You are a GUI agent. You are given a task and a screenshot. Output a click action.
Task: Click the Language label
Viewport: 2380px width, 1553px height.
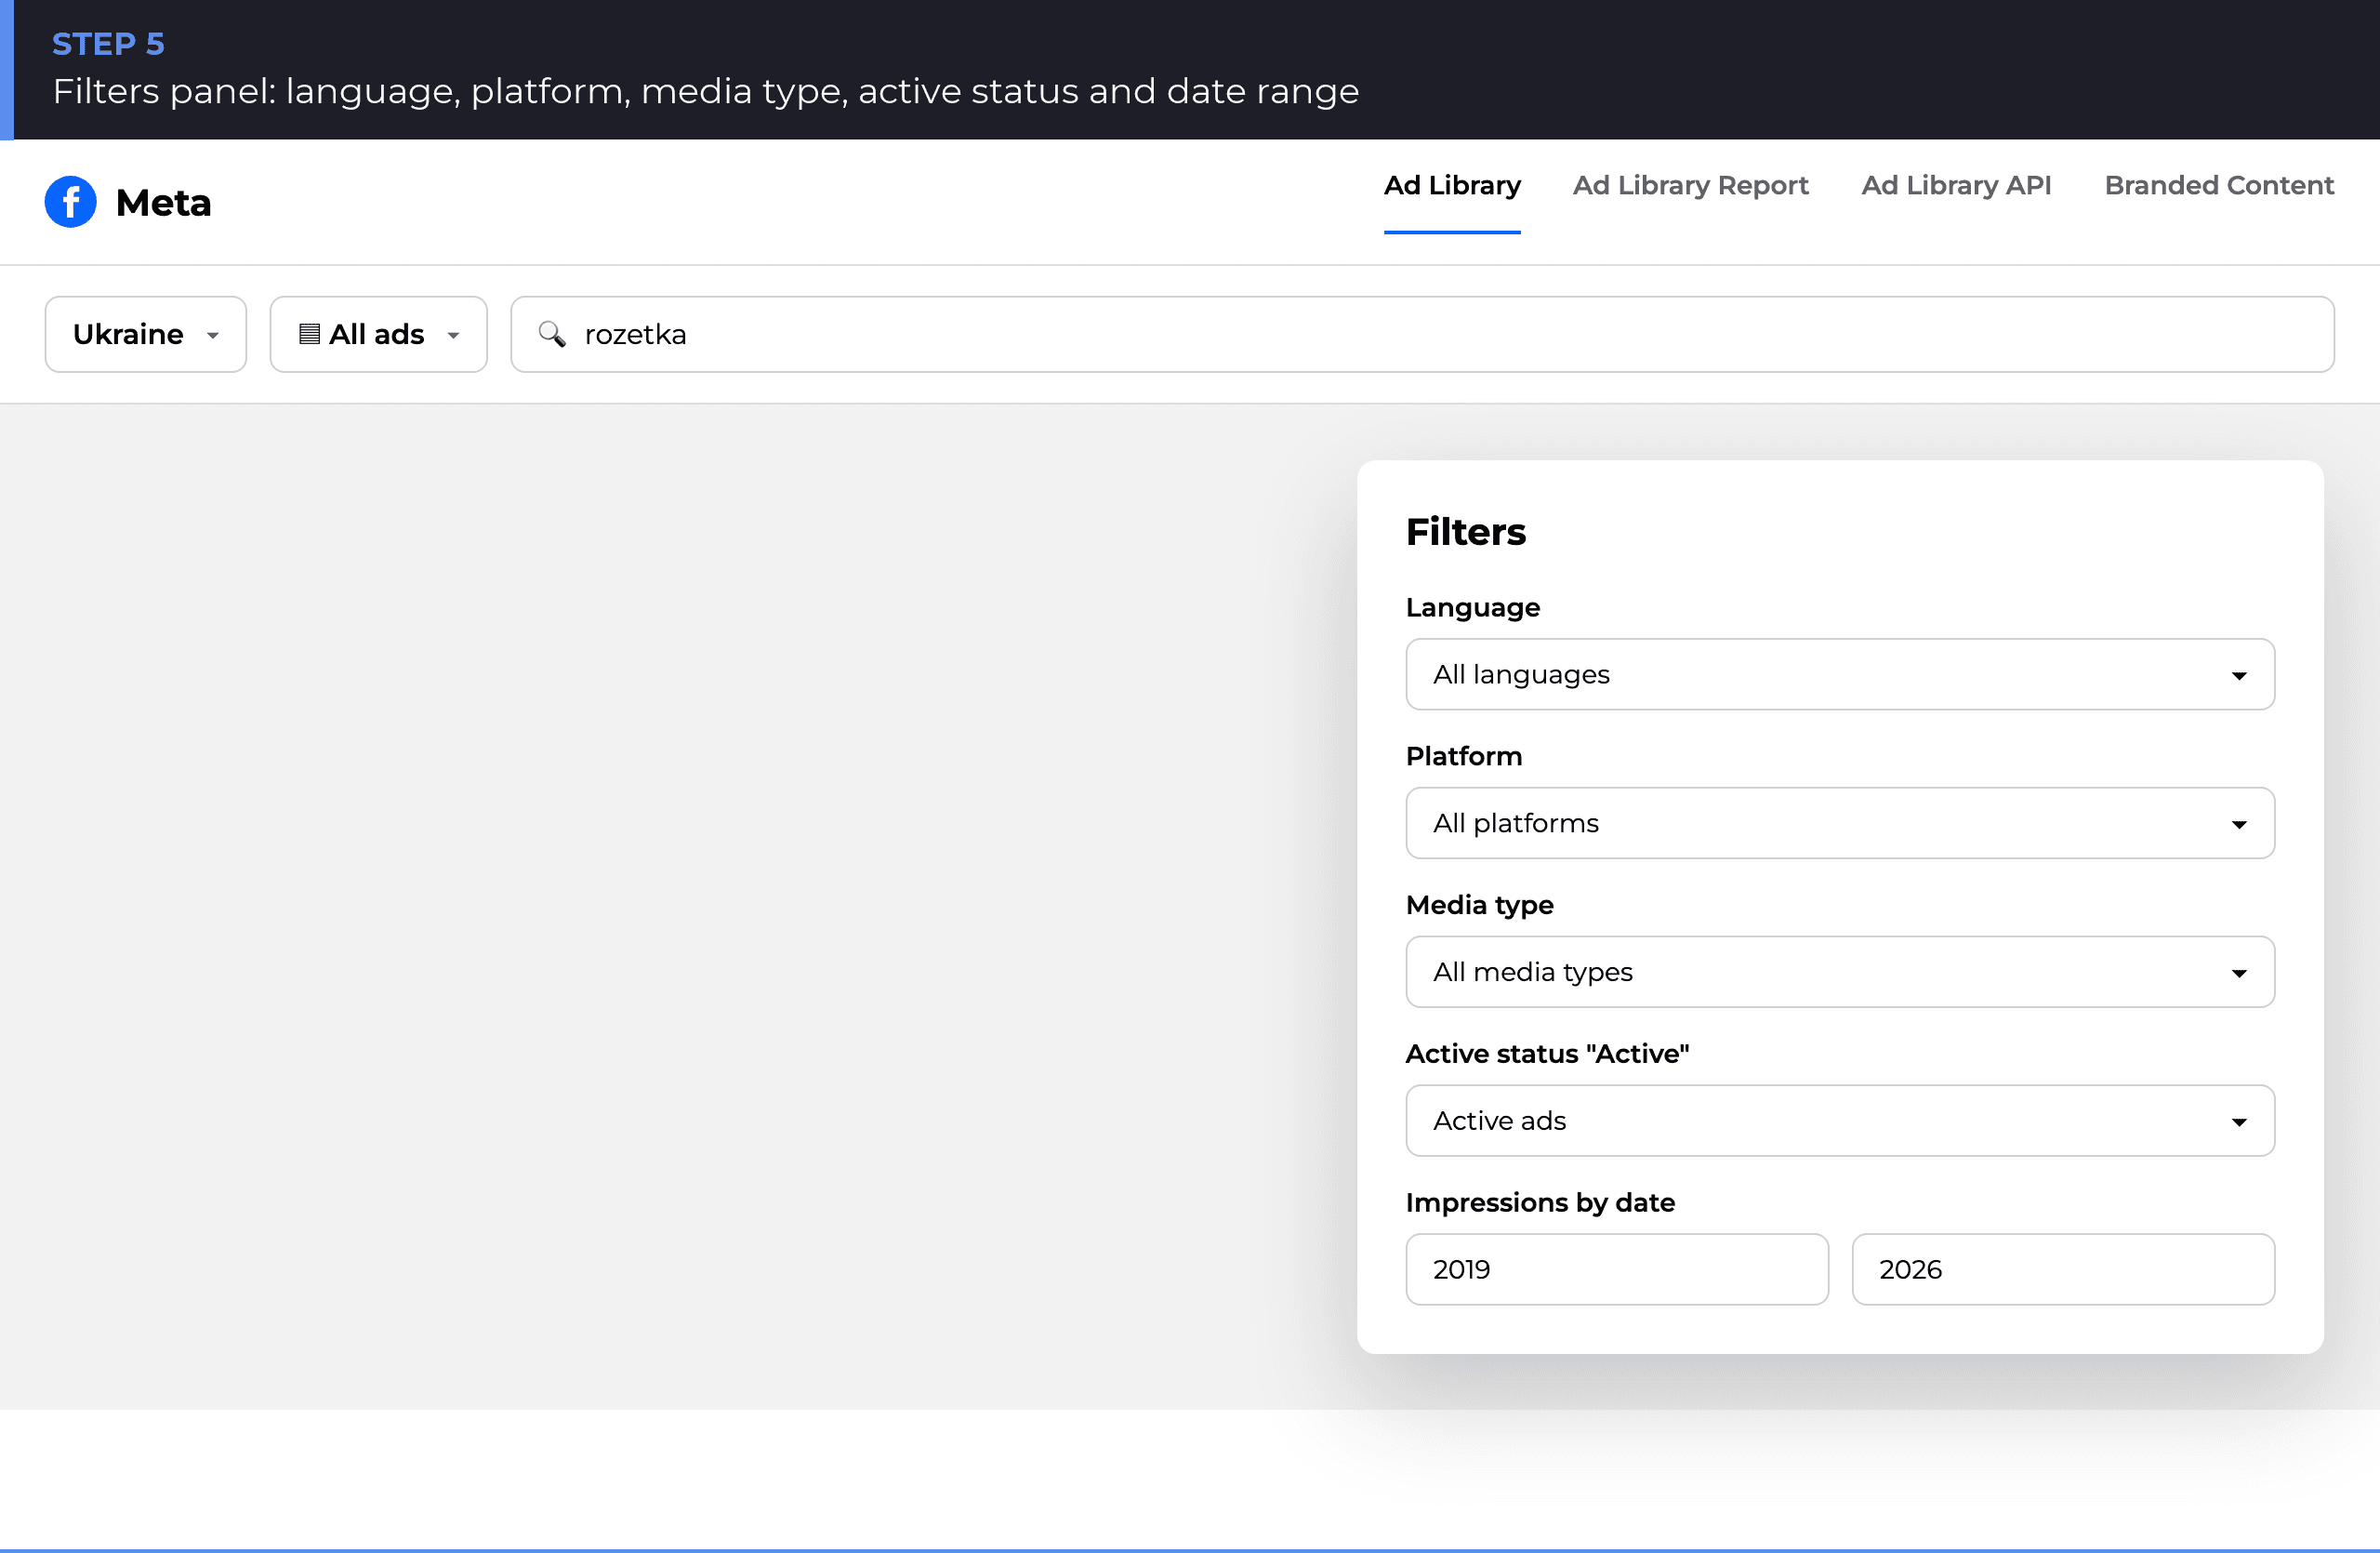point(1473,608)
